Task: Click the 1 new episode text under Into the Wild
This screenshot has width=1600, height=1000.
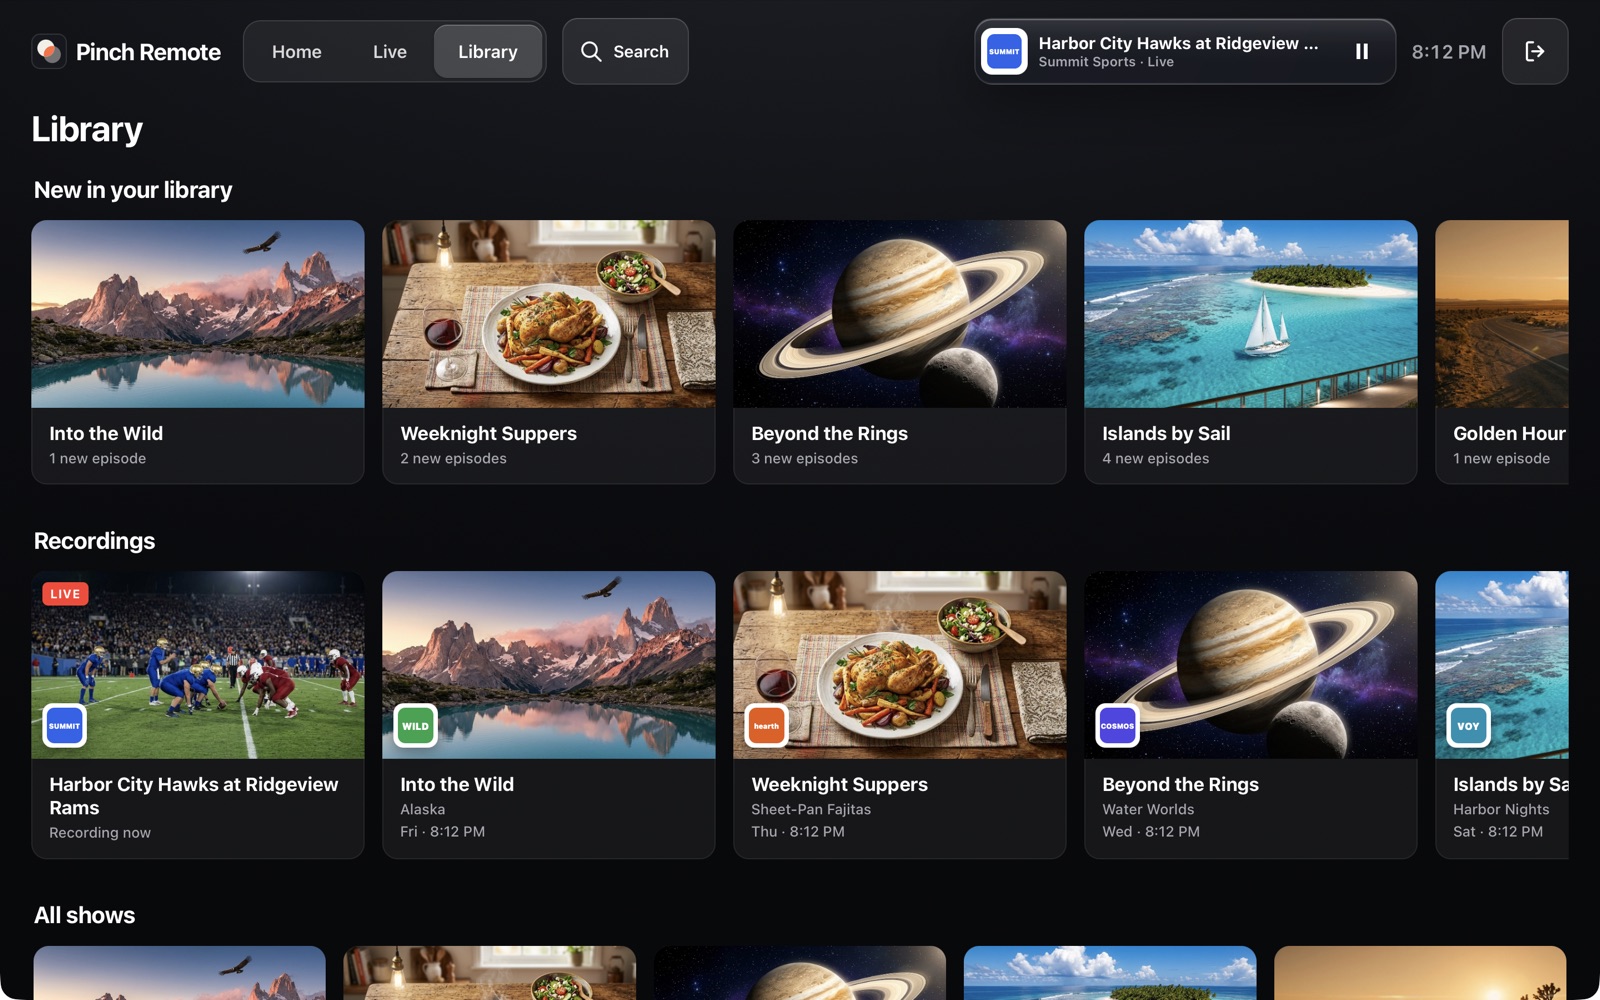Action: point(98,459)
